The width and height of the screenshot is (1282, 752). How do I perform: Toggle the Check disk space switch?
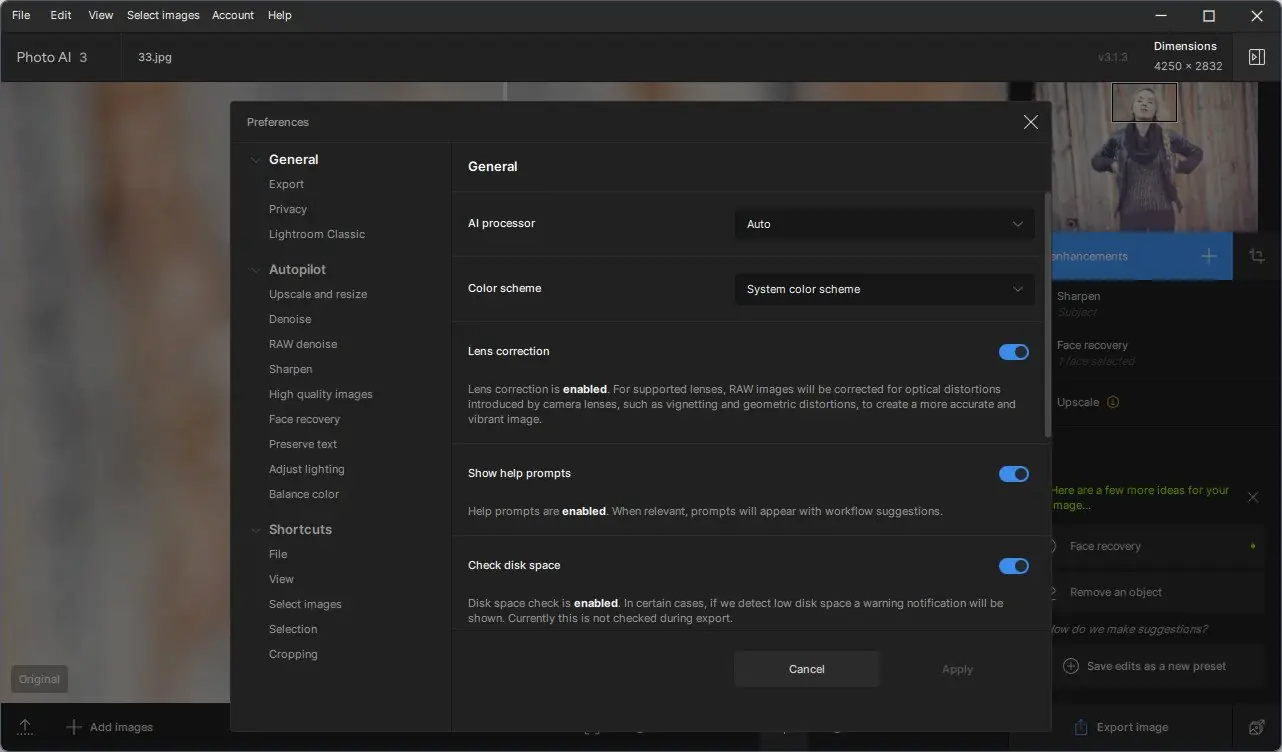(1013, 566)
